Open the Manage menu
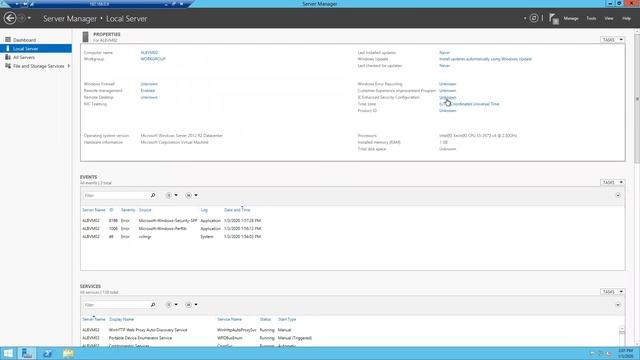 click(x=571, y=18)
